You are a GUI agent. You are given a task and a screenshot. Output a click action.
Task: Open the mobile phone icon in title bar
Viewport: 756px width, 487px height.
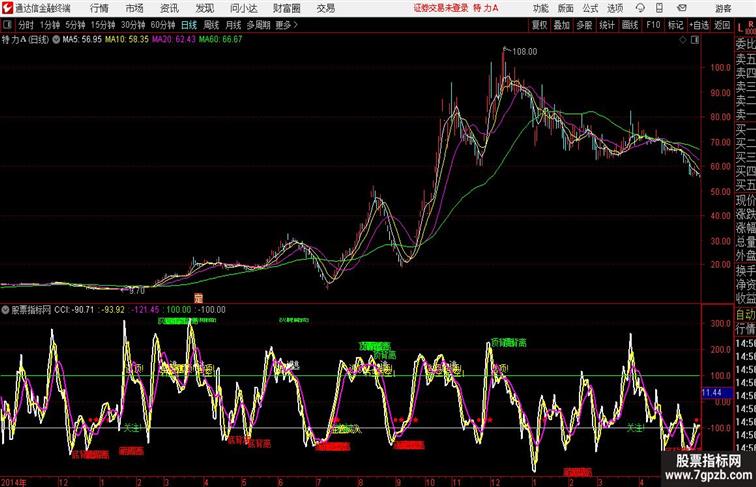660,8
